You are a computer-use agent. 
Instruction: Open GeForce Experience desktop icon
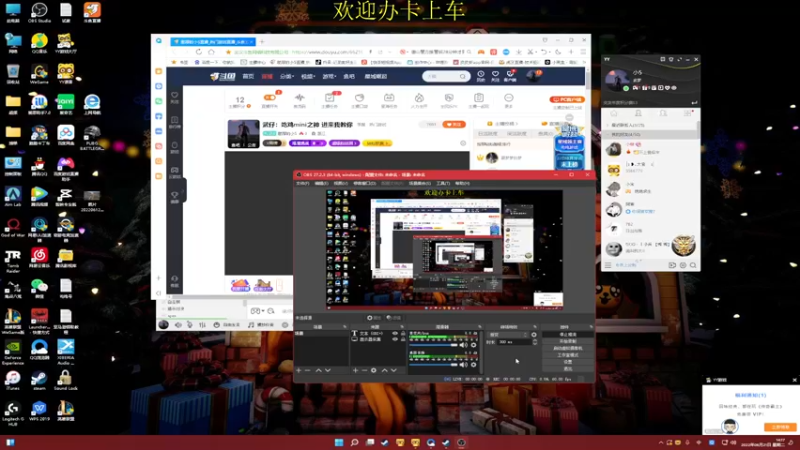coord(13,352)
